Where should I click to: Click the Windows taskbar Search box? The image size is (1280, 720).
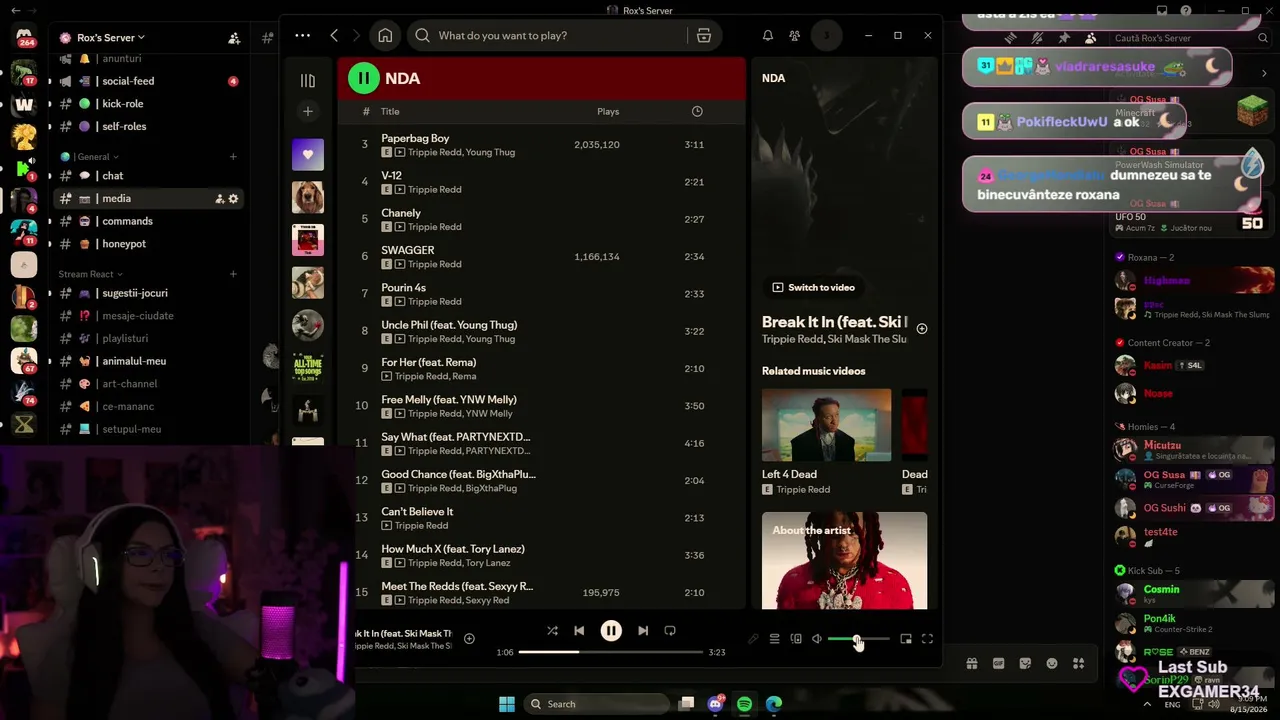597,704
